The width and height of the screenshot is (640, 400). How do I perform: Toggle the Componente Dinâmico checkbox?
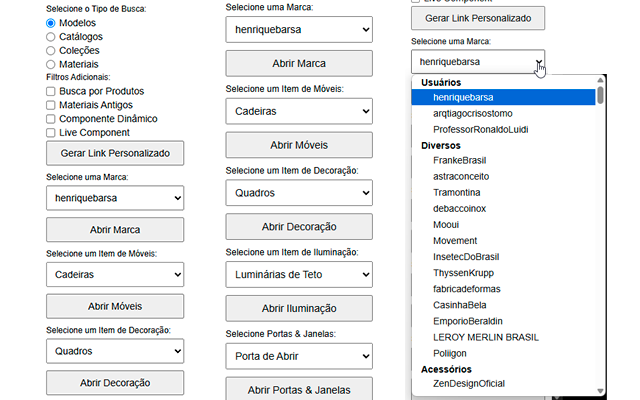coord(51,119)
